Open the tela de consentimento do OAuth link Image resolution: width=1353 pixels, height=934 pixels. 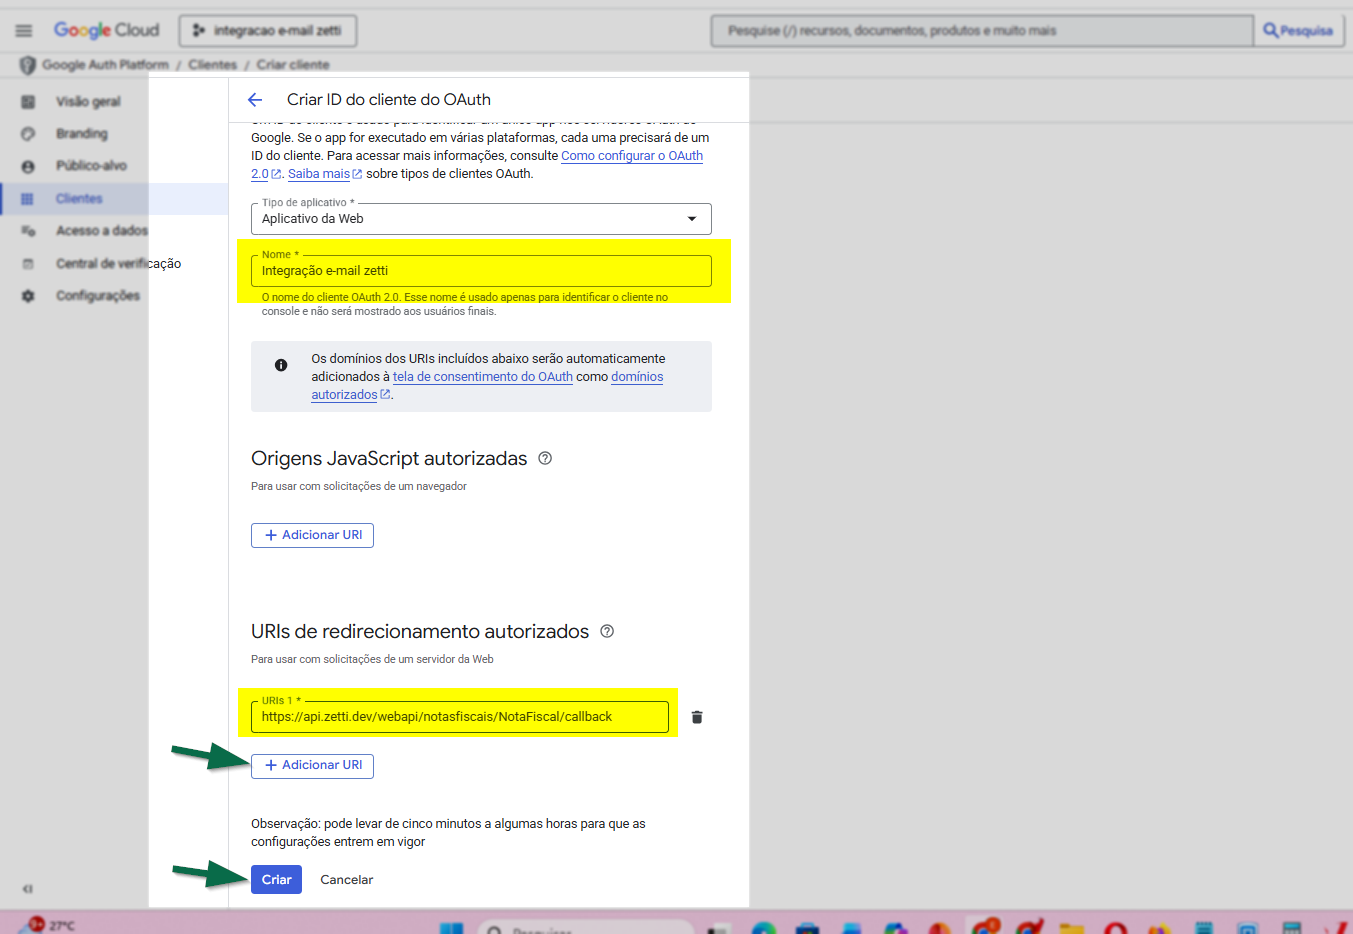pyautogui.click(x=483, y=377)
